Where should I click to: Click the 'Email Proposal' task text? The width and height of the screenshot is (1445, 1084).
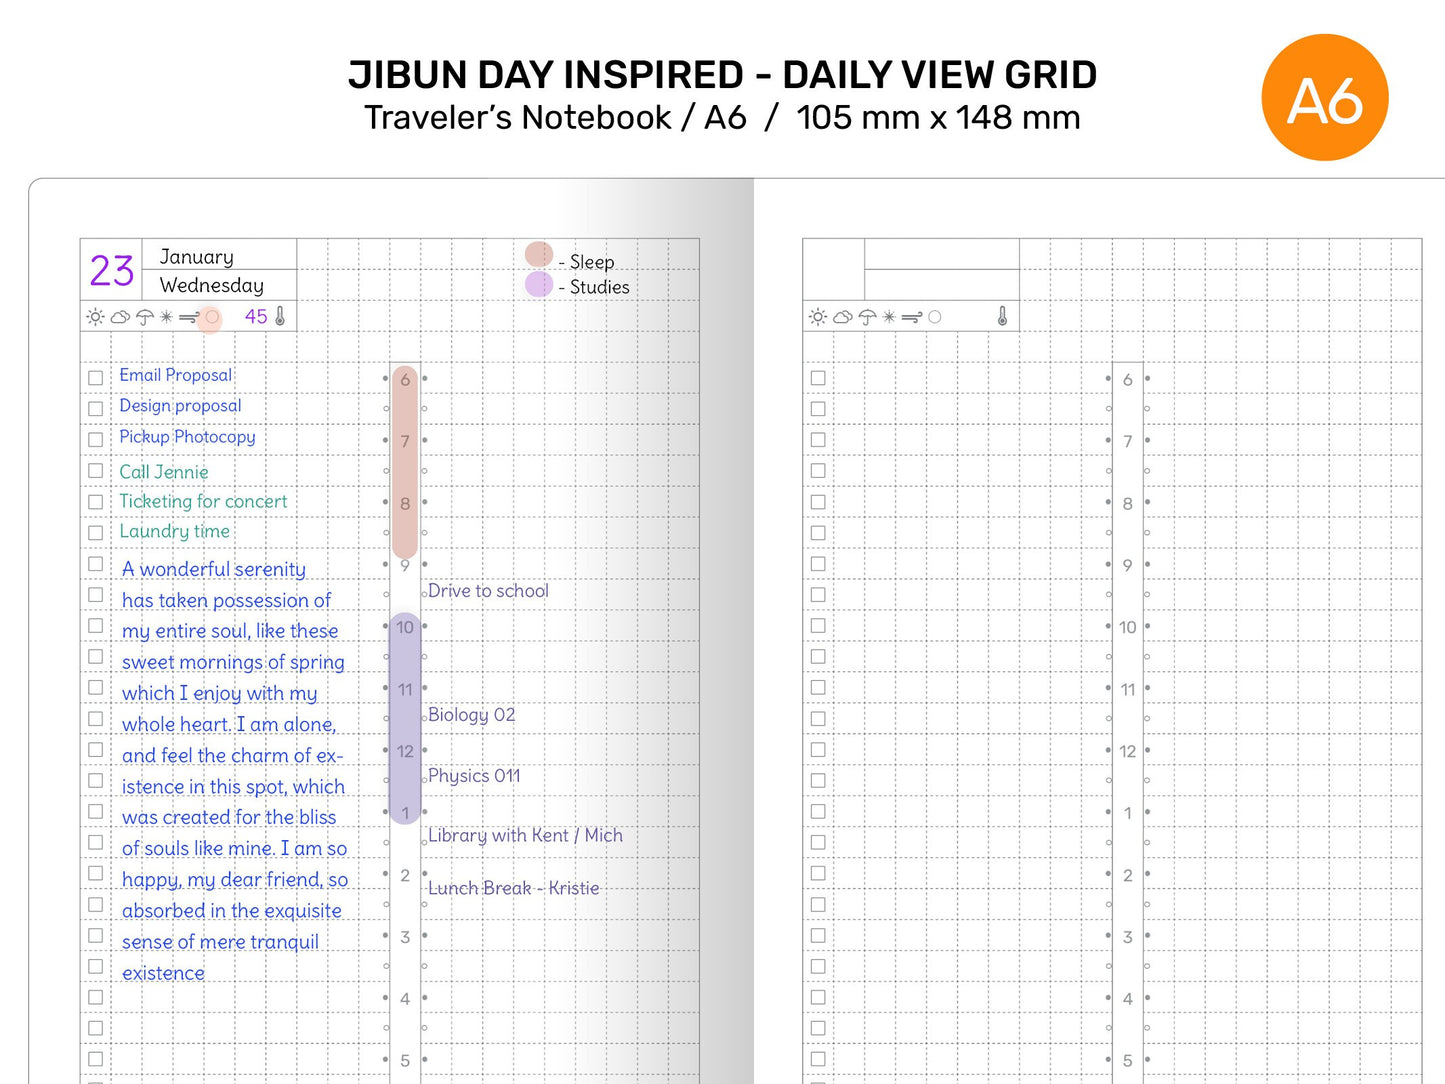(x=176, y=375)
